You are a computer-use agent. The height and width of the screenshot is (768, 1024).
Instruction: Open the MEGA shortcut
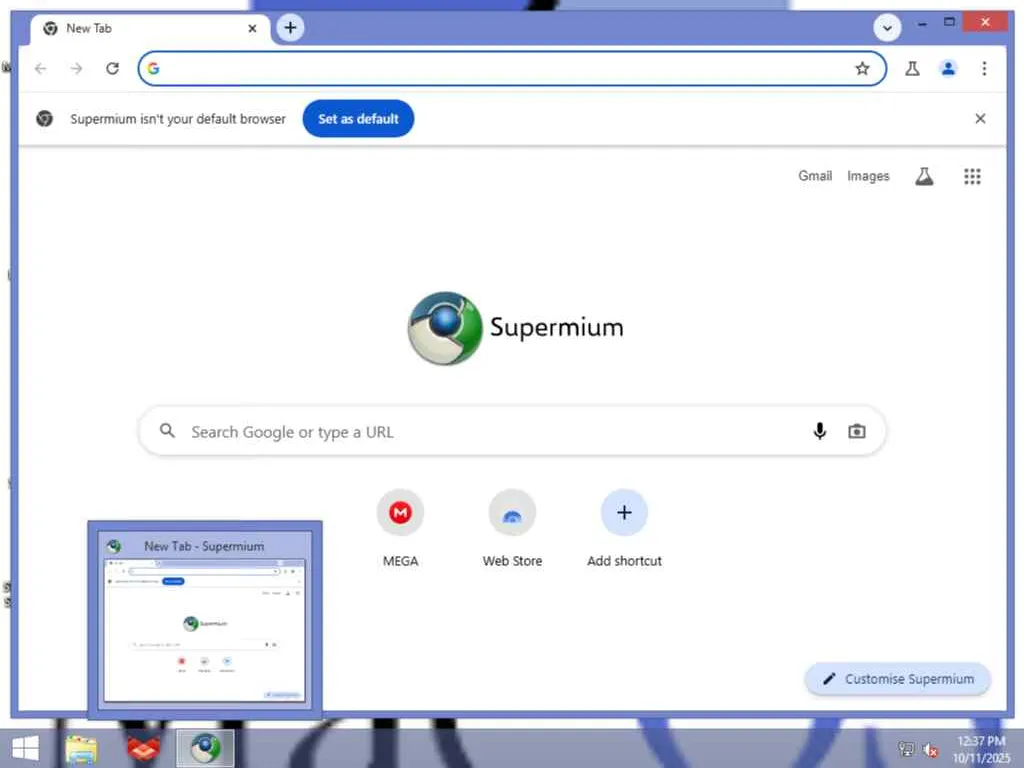(x=400, y=528)
